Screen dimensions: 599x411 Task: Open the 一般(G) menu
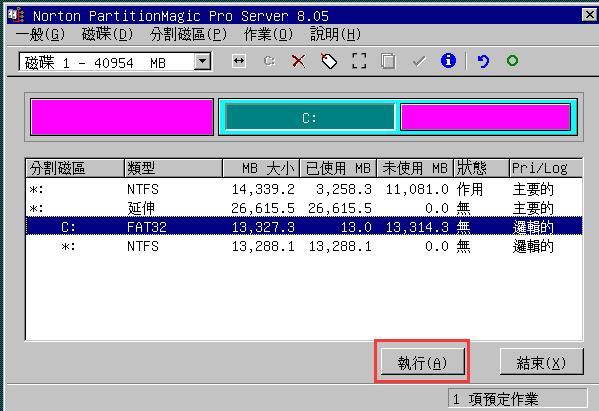[40, 35]
